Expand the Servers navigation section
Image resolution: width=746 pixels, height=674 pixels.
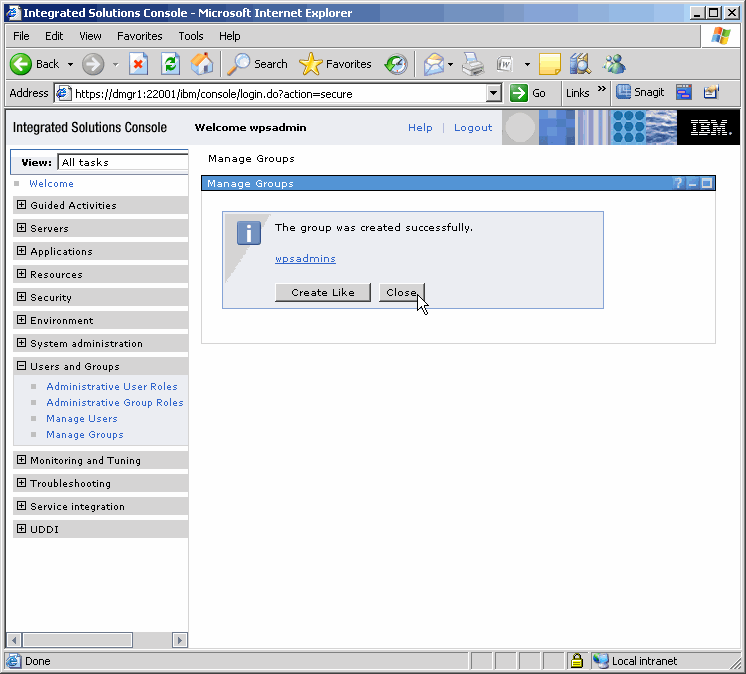[x=22, y=229]
